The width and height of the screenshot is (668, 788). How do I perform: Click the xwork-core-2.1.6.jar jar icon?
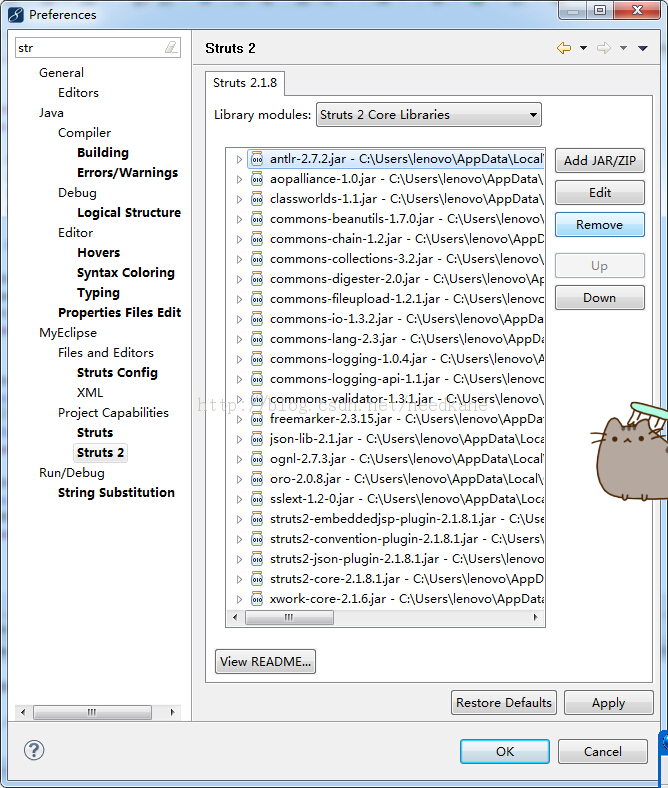click(x=257, y=599)
